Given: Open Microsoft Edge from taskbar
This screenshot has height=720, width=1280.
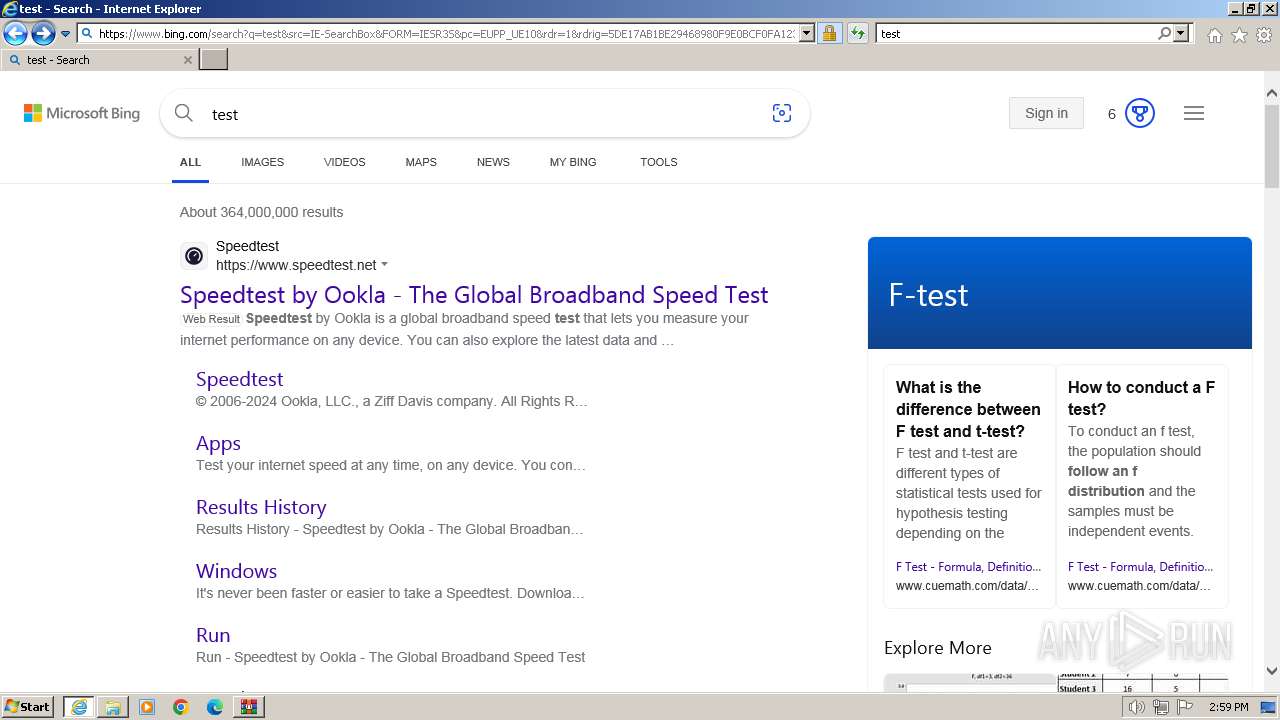Looking at the screenshot, I should click(x=215, y=707).
